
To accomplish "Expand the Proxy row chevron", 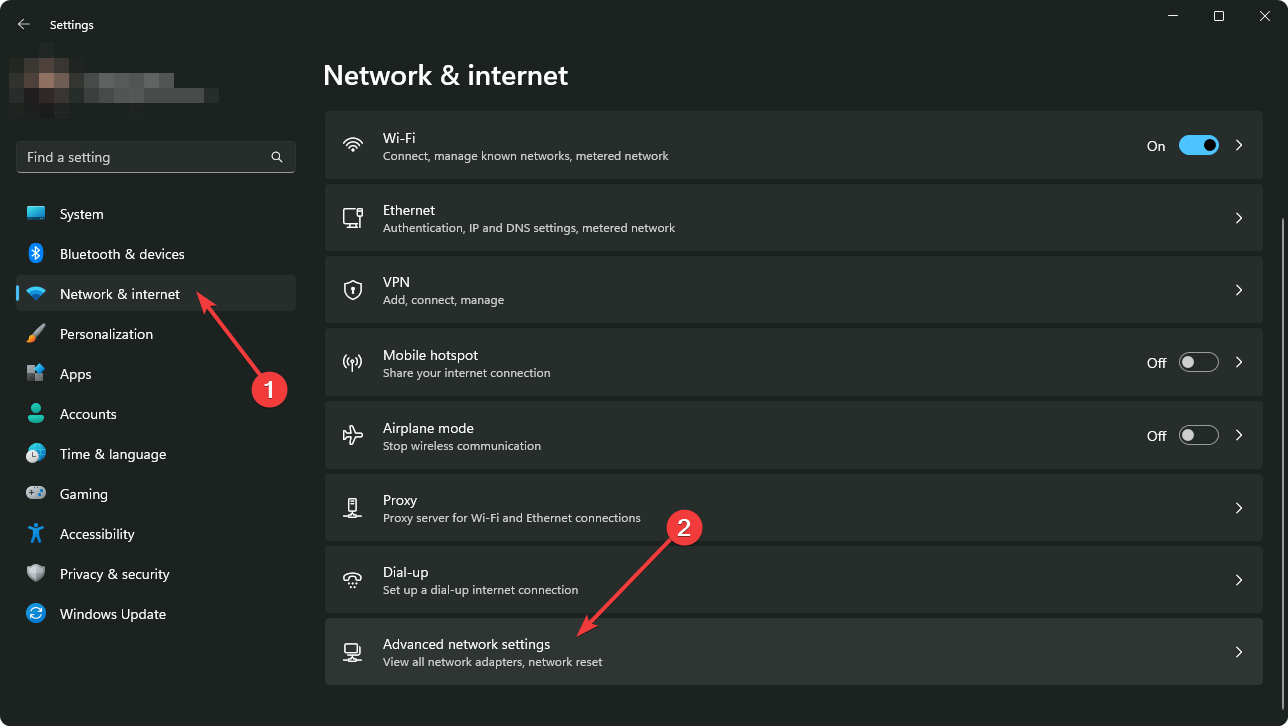I will [1239, 508].
